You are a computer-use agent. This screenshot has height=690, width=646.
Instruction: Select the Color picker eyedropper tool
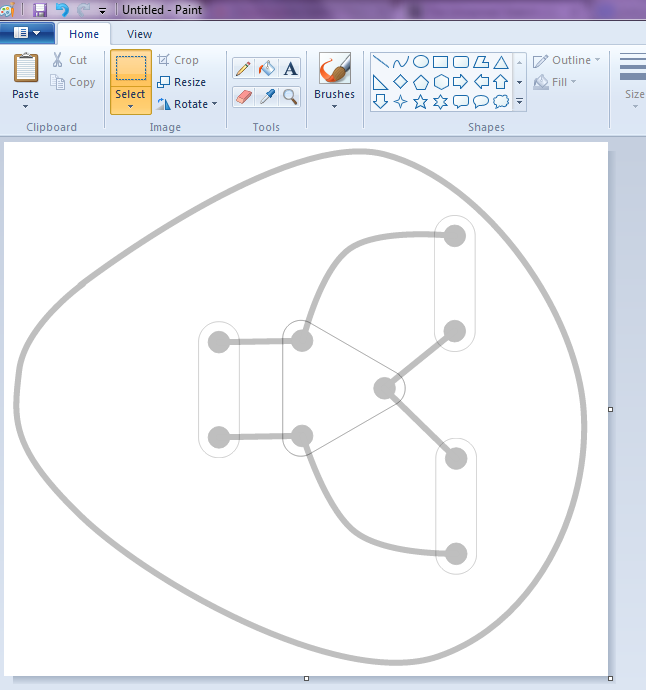coord(267,96)
